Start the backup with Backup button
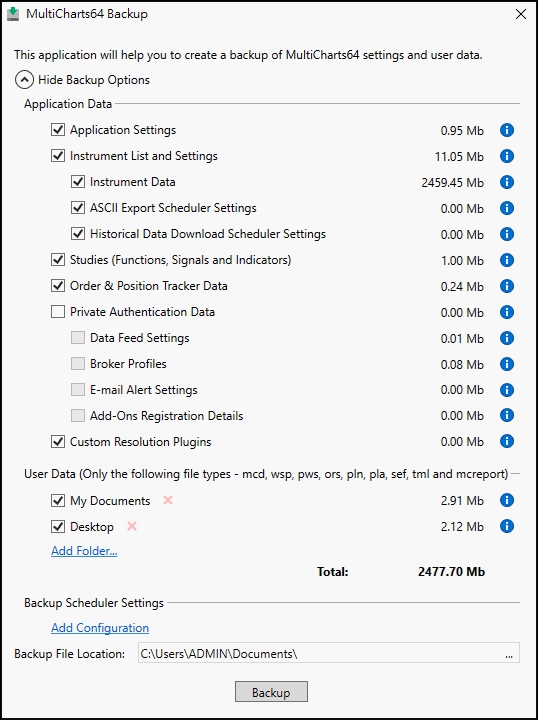The height and width of the screenshot is (720, 538). [x=271, y=692]
